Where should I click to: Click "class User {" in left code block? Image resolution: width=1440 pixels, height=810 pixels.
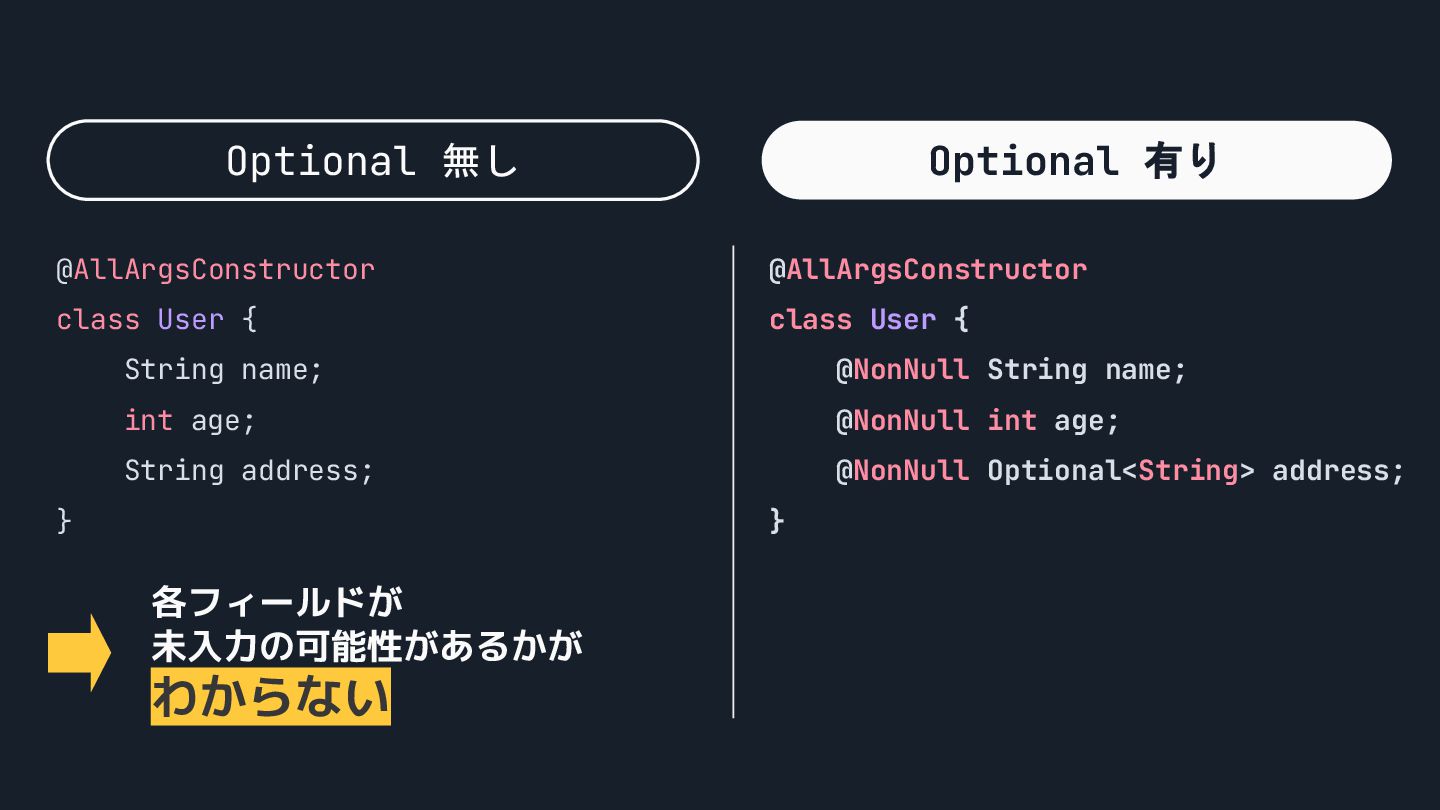(x=157, y=320)
